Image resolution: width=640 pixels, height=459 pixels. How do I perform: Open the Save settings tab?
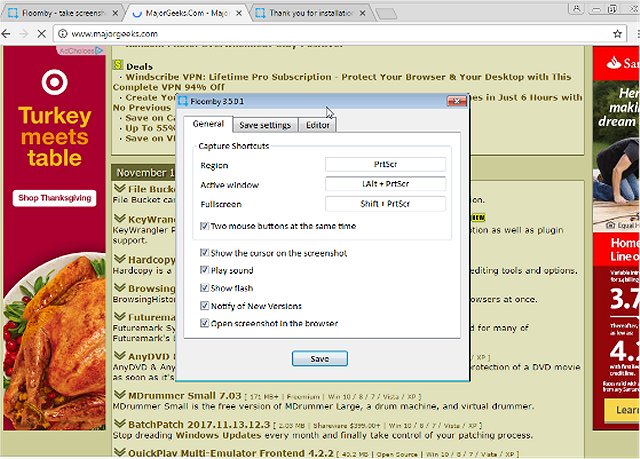(265, 125)
